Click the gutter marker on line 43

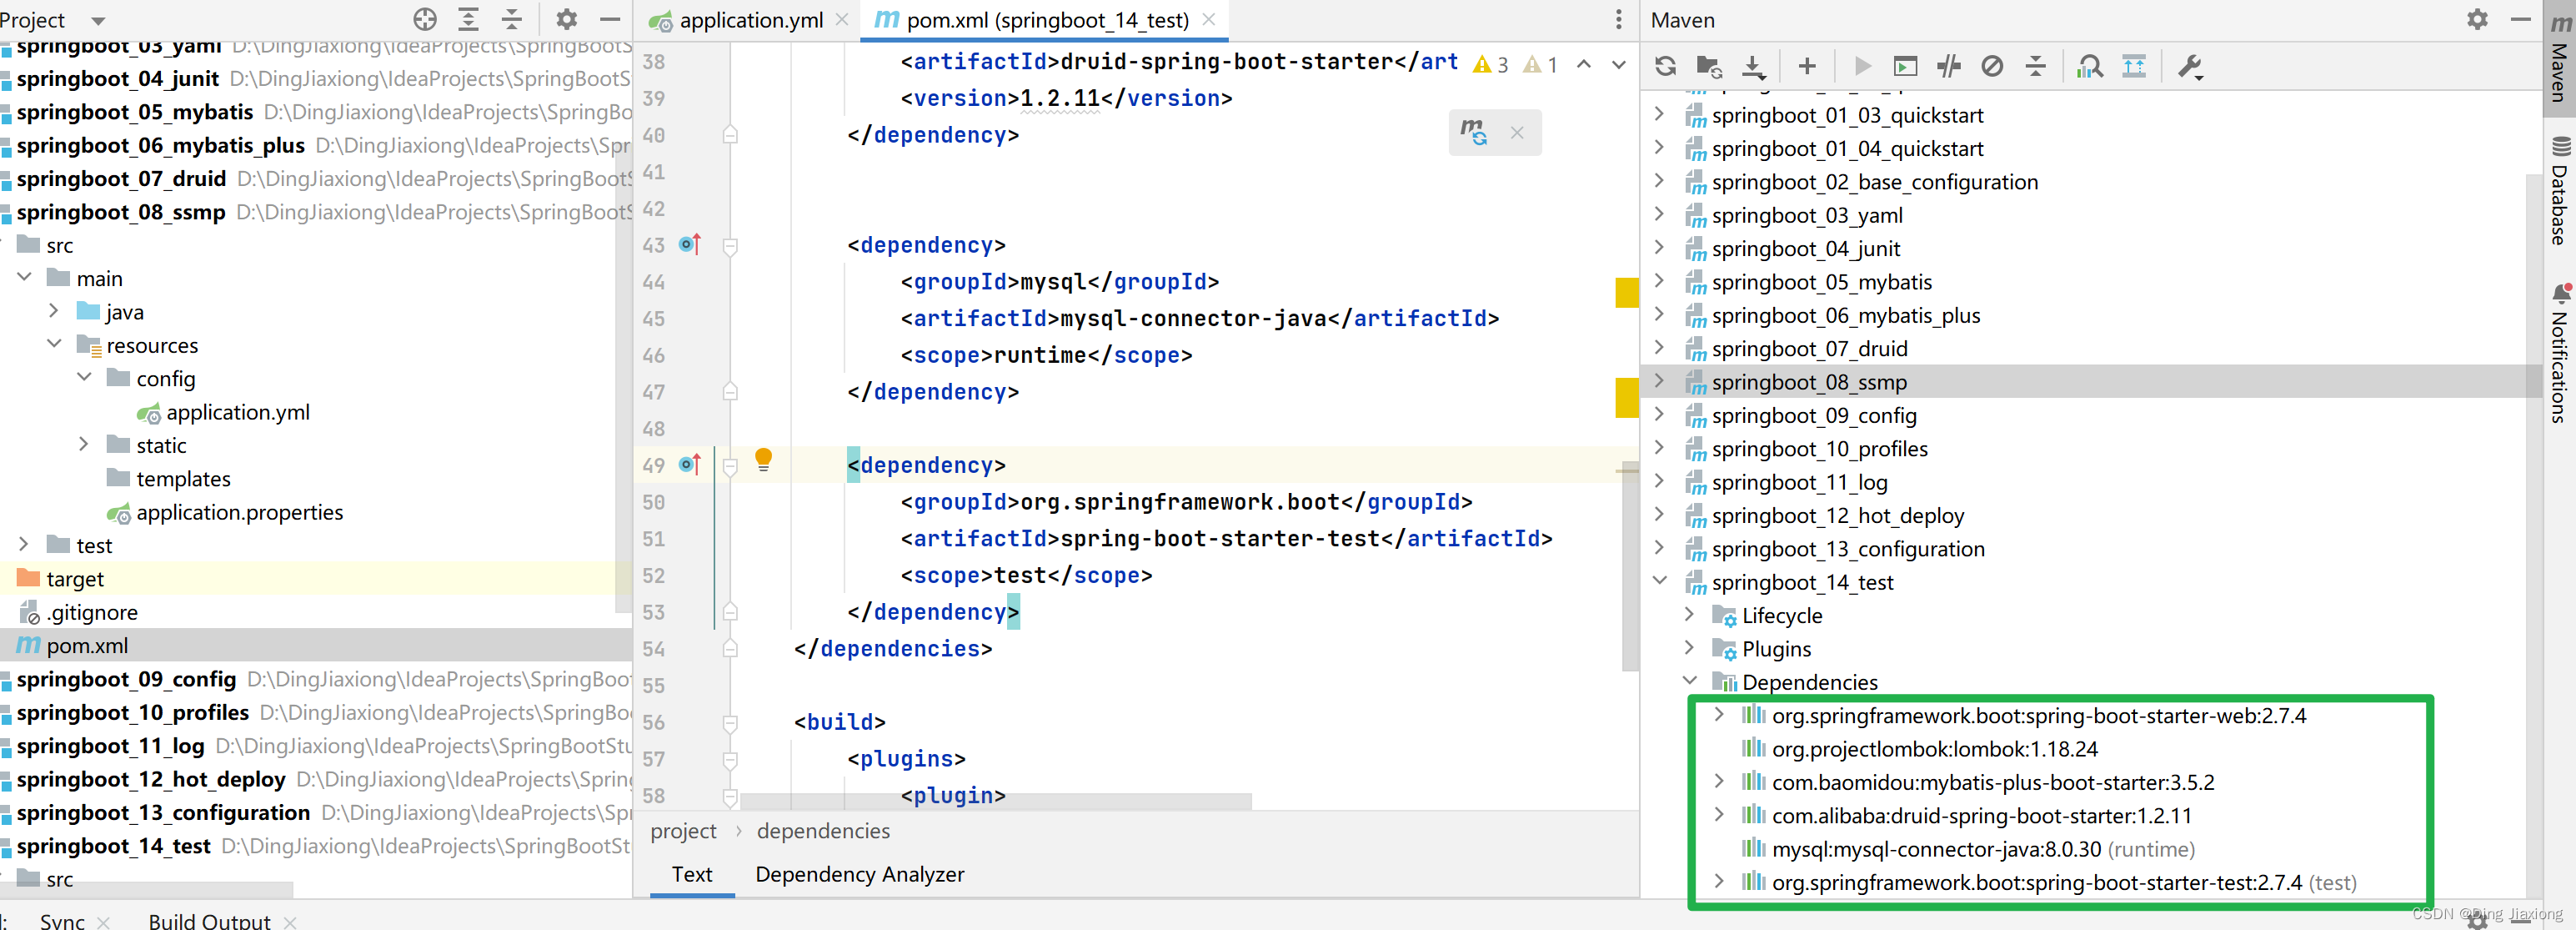pyautogui.click(x=690, y=244)
